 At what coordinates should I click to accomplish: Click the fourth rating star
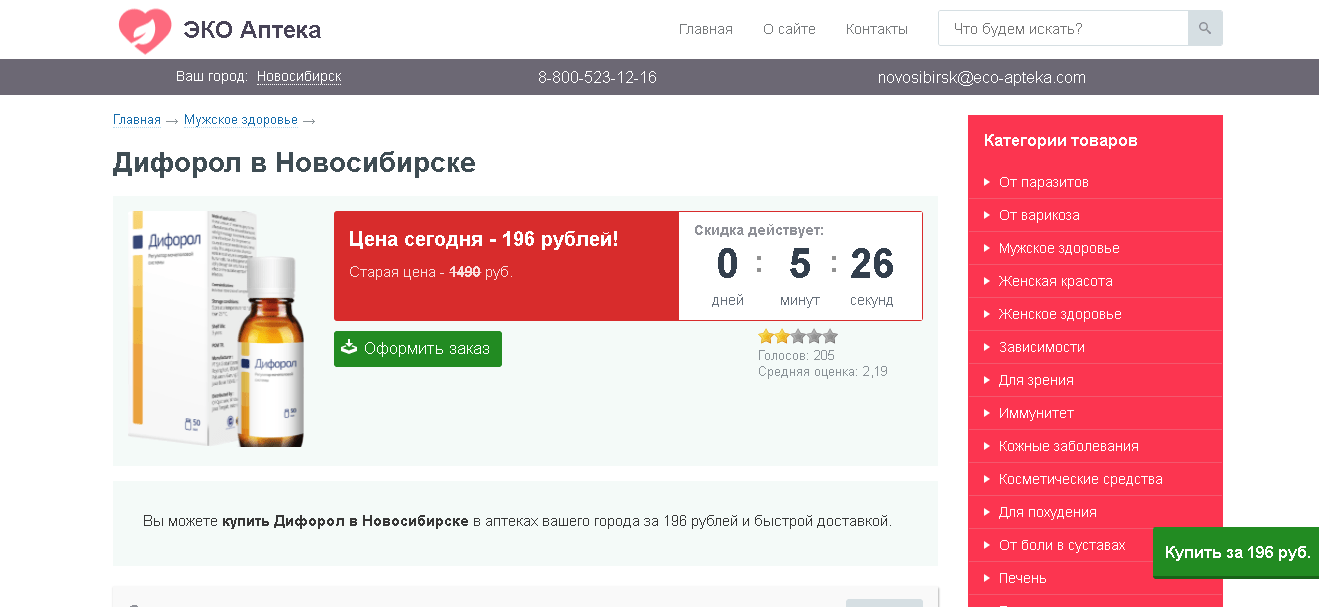(814, 336)
